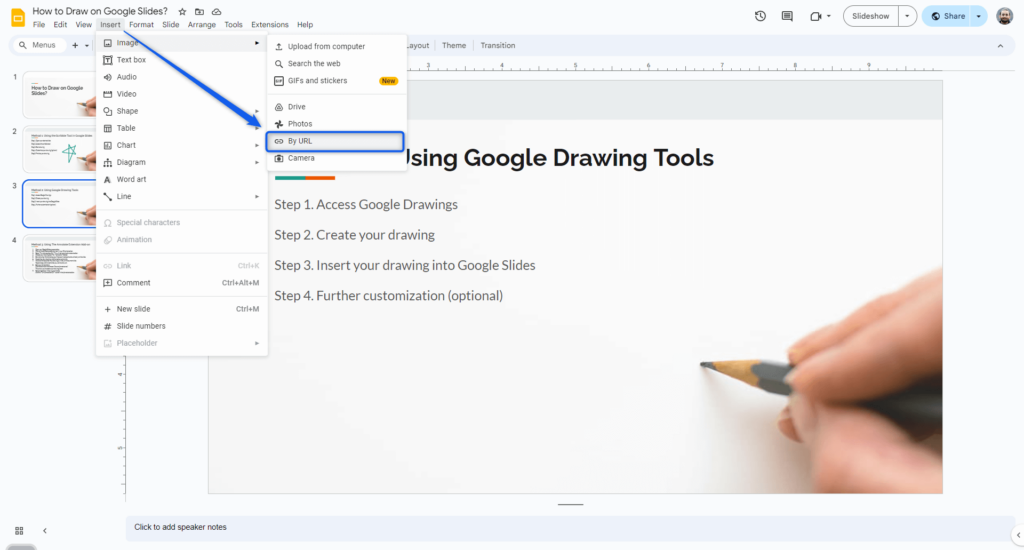Click the new slide plus icon
The image size is (1024, 550).
pos(74,45)
